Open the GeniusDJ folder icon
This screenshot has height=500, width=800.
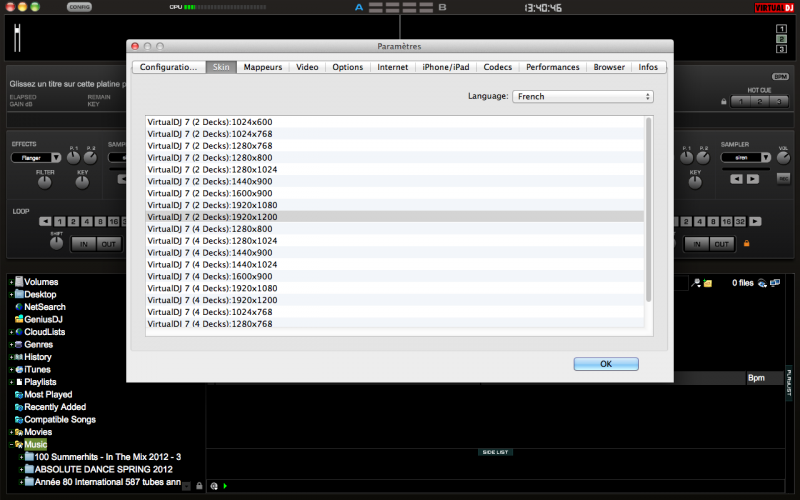19,319
